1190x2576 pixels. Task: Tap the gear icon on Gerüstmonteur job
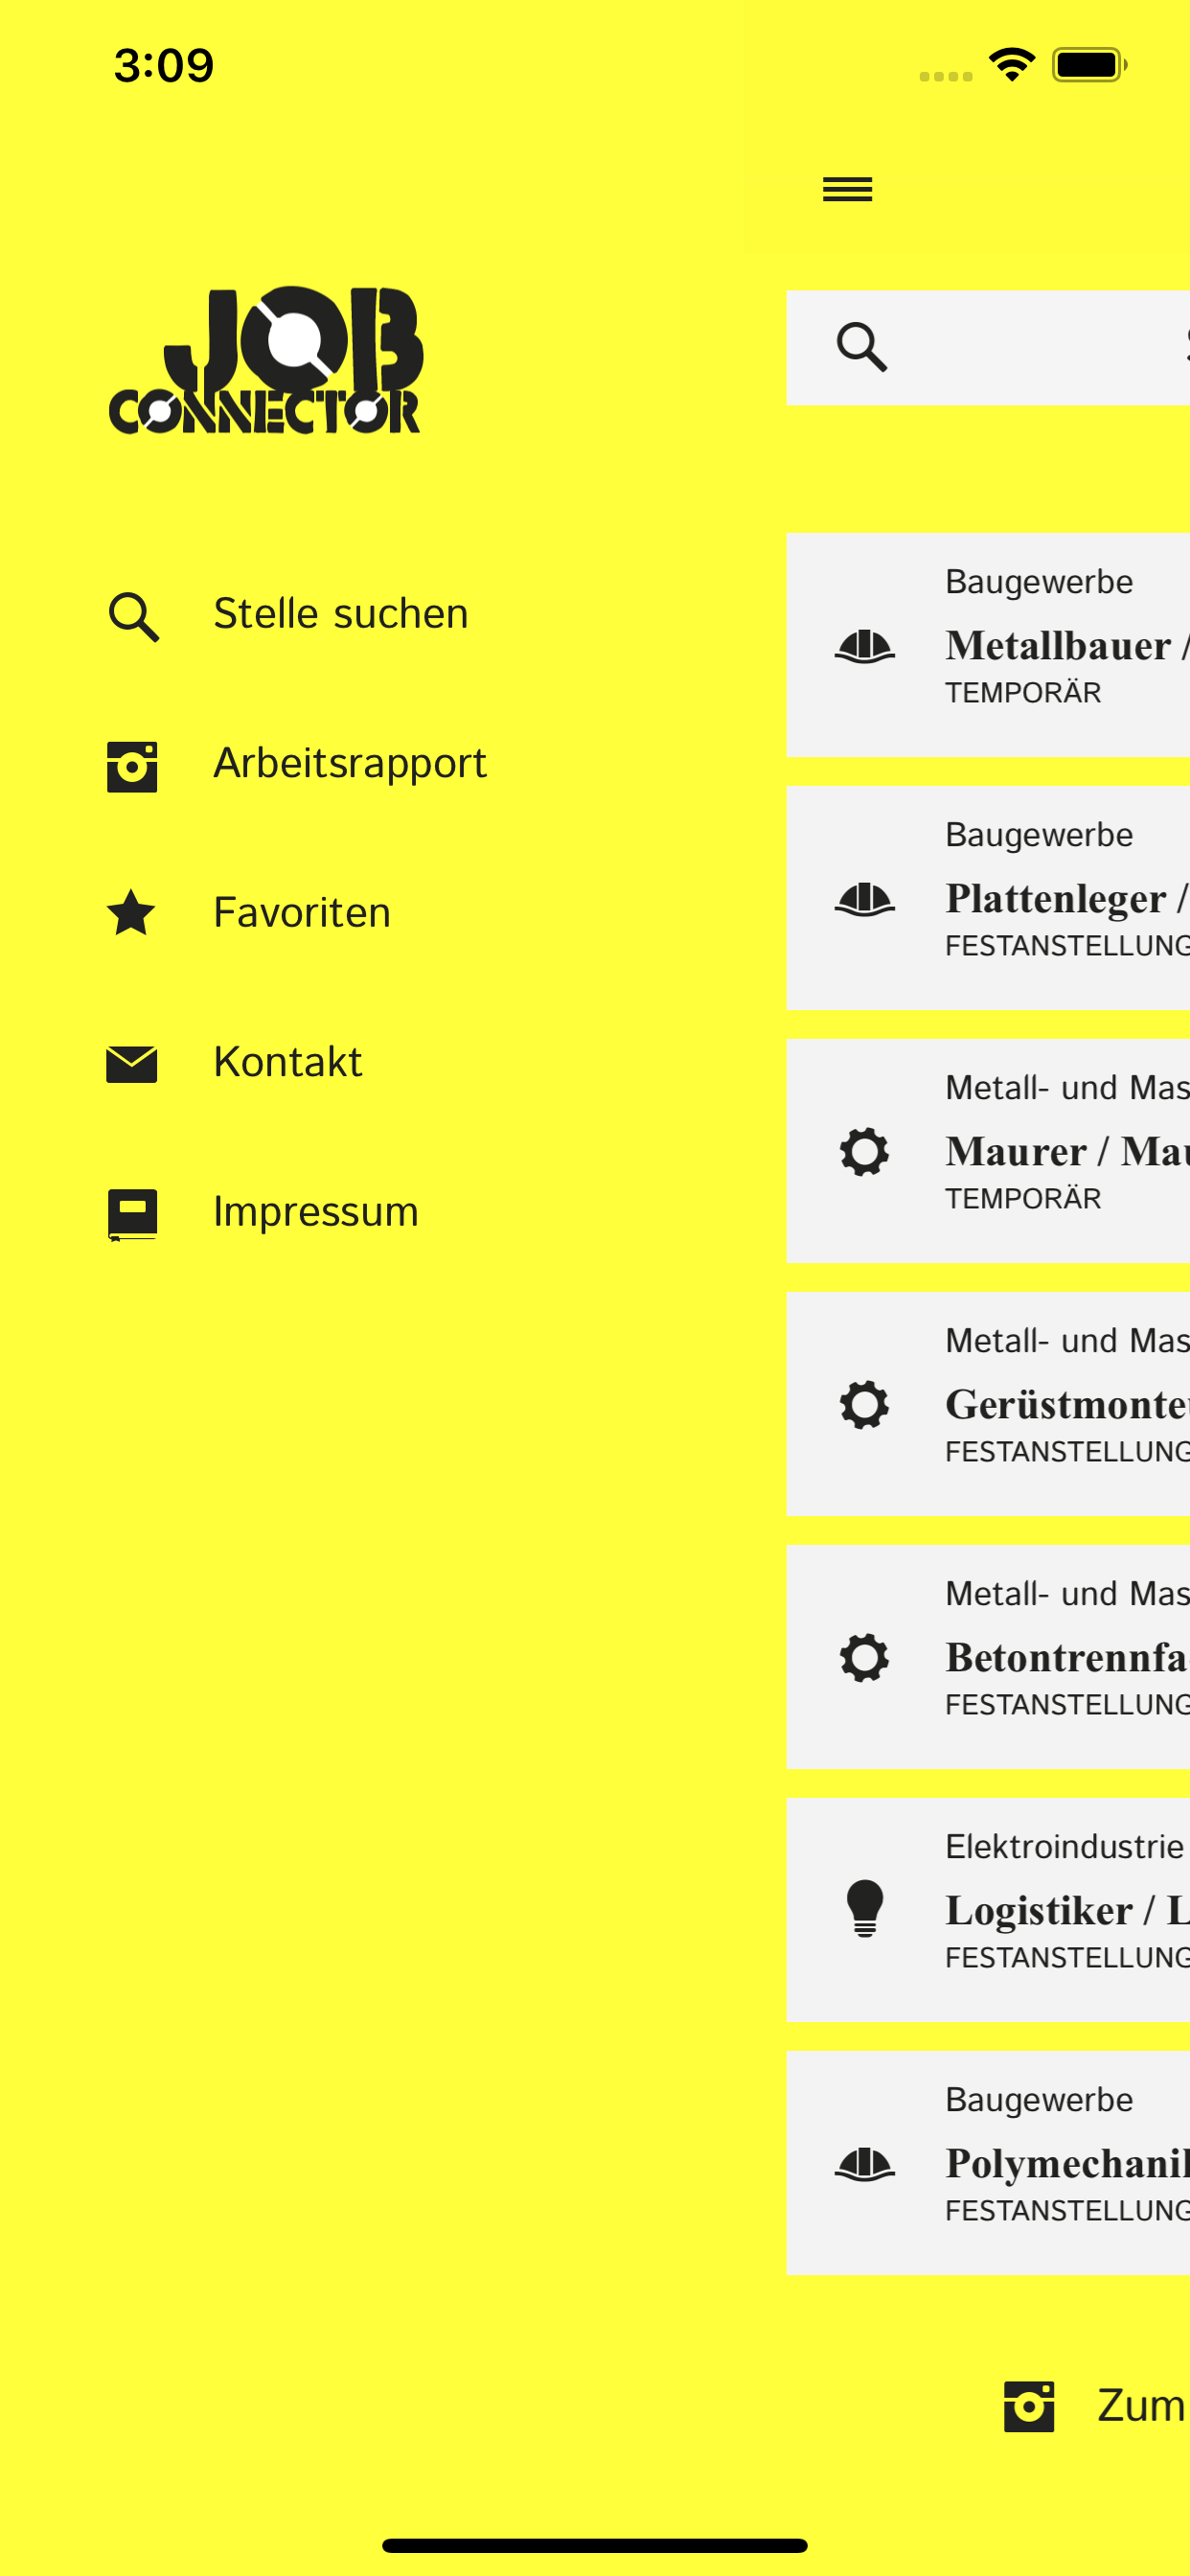click(x=865, y=1404)
